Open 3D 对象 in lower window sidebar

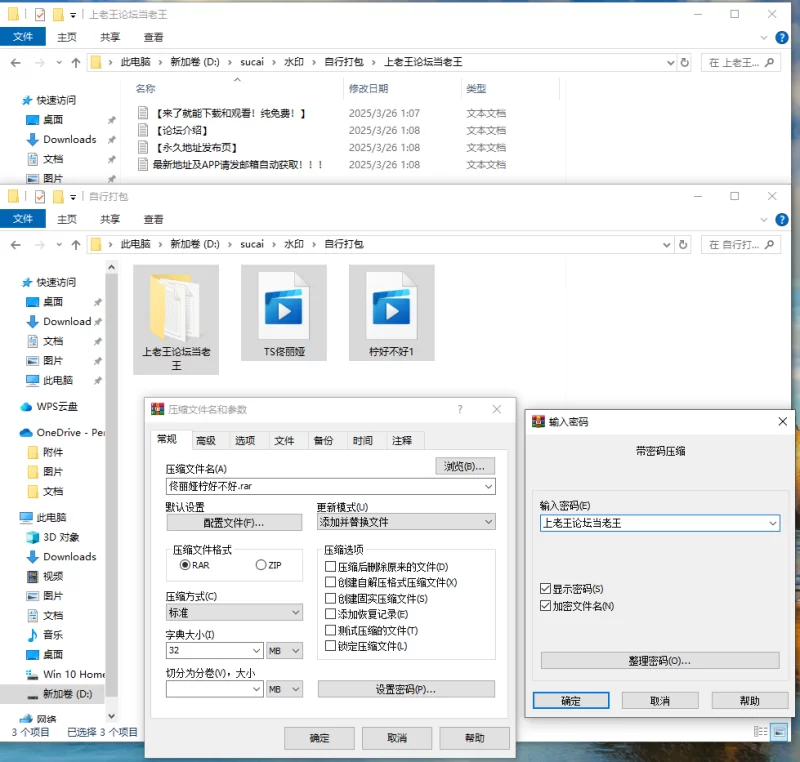pyautogui.click(x=53, y=537)
